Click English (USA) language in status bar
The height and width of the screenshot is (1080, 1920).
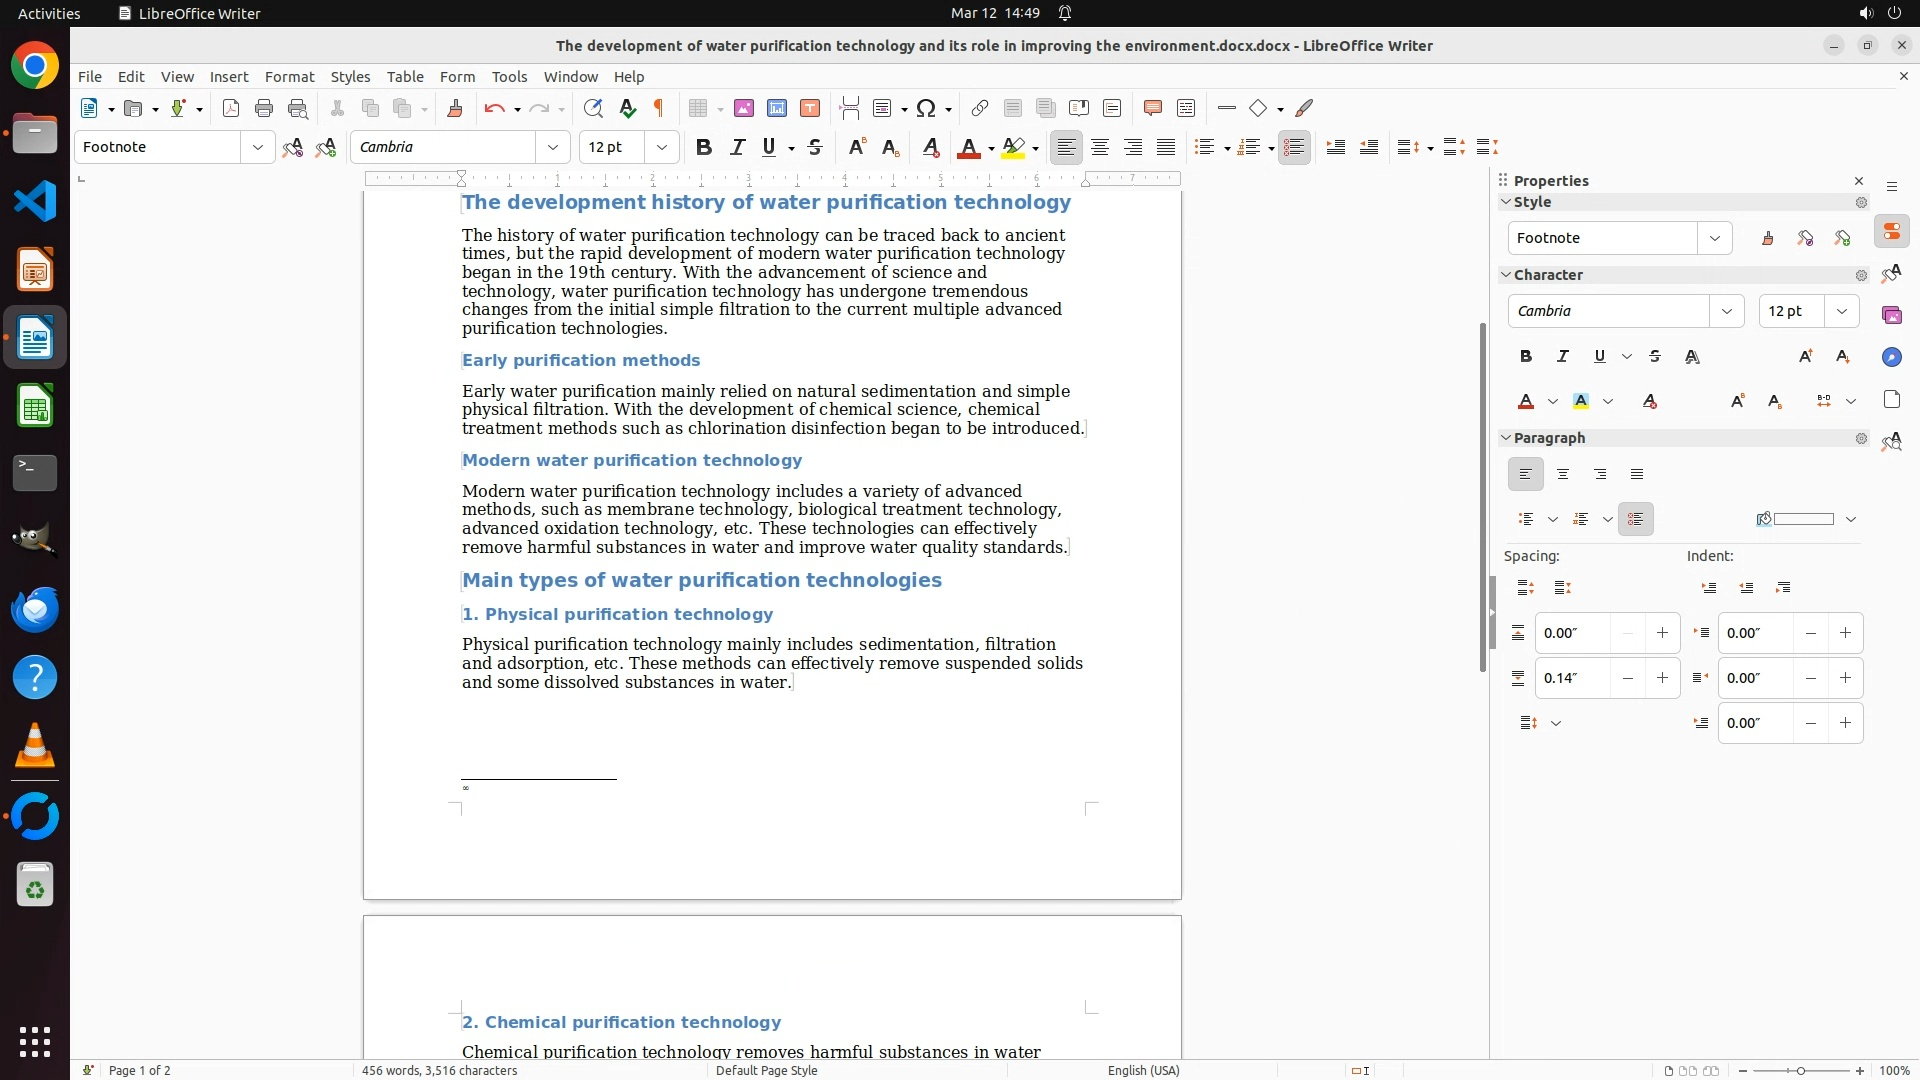[x=1143, y=1071]
